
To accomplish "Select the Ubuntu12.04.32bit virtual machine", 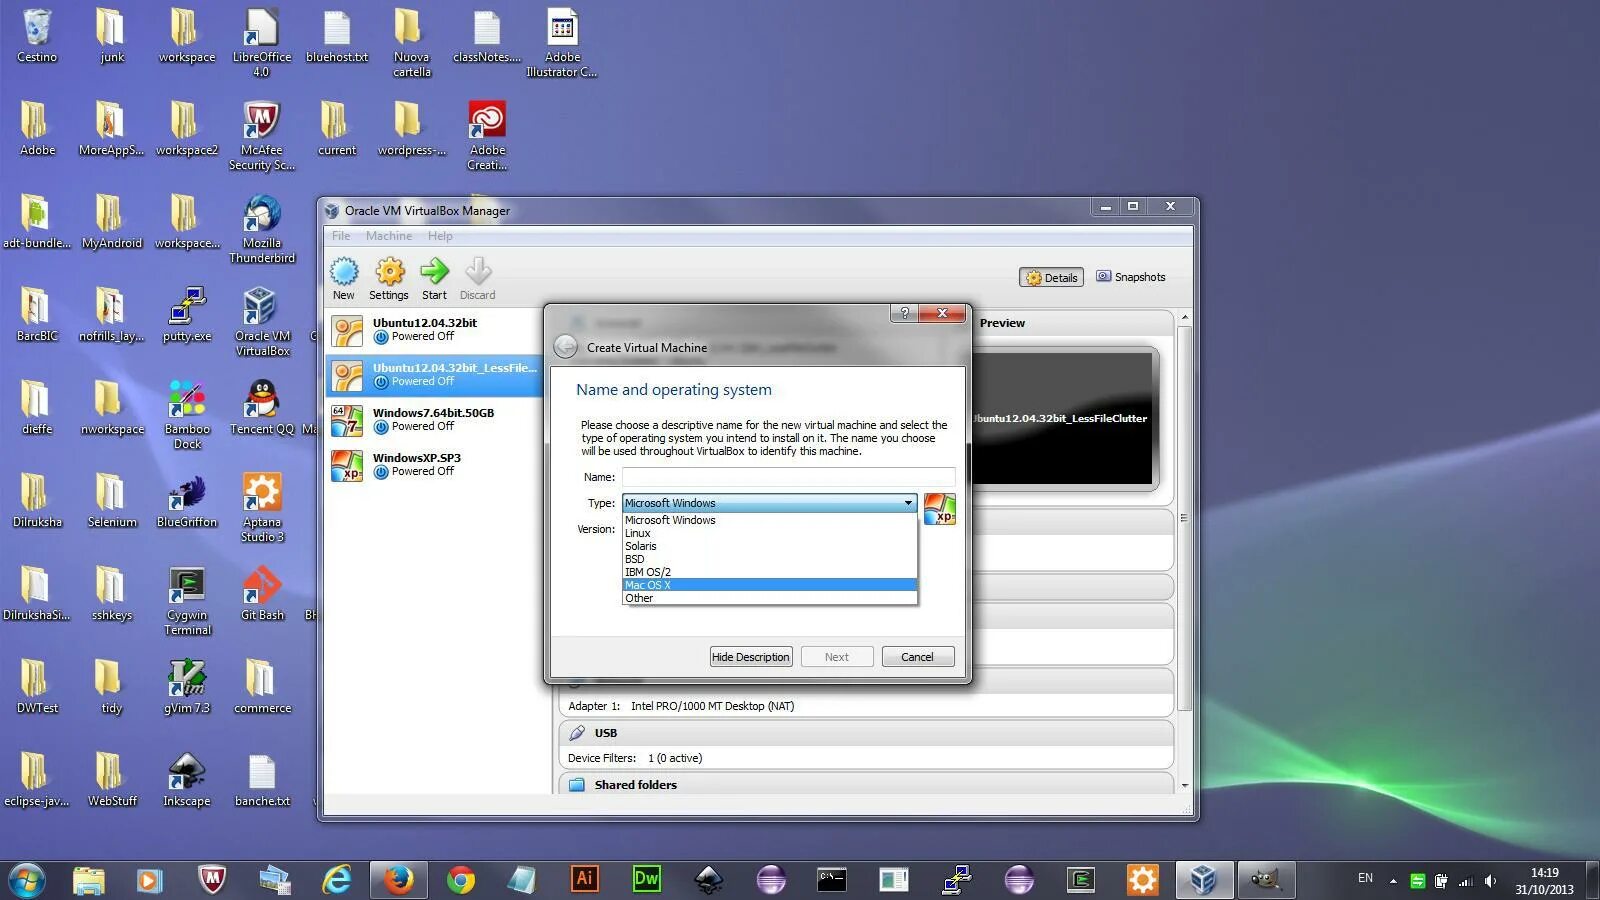I will (435, 330).
